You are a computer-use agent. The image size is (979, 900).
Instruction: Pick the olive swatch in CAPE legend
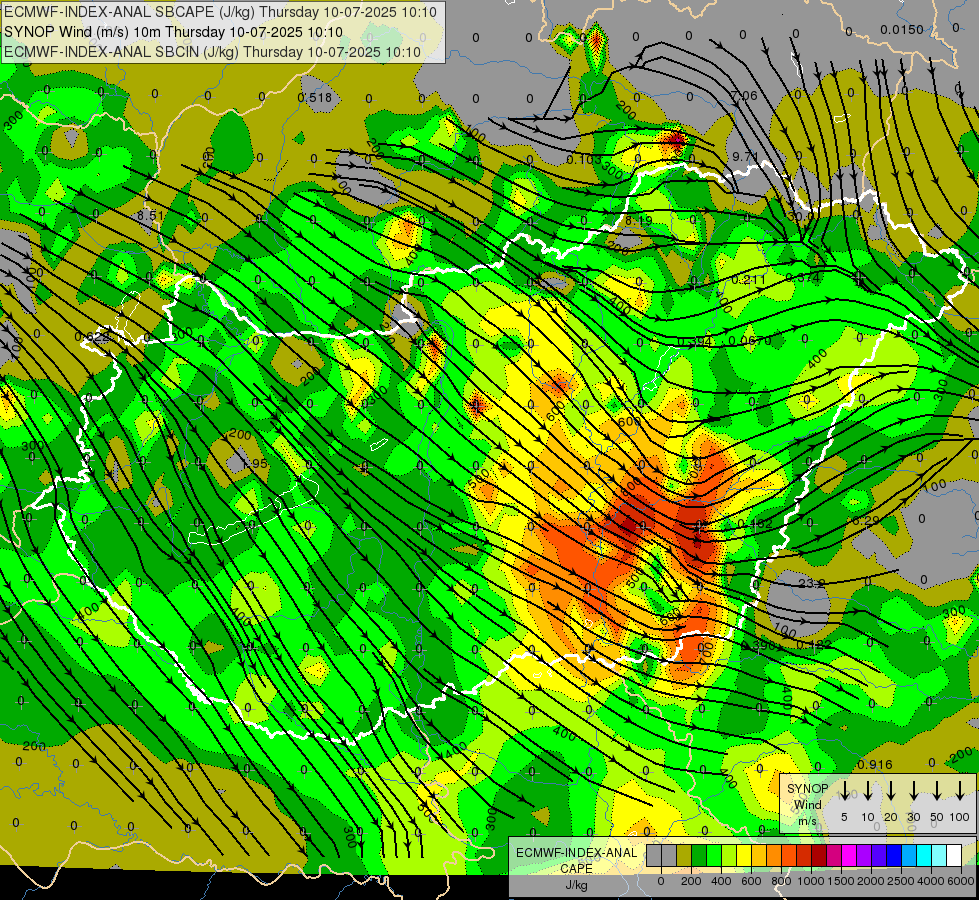684,855
